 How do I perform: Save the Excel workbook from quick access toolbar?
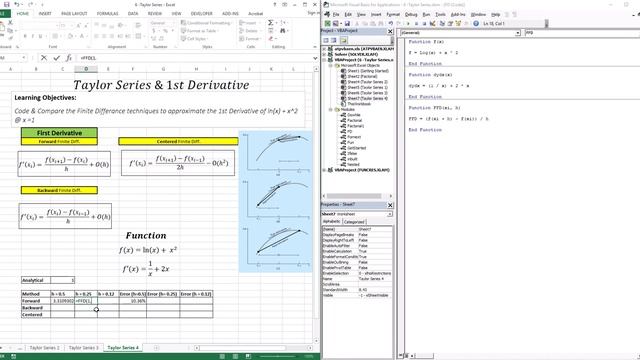coord(7,4)
